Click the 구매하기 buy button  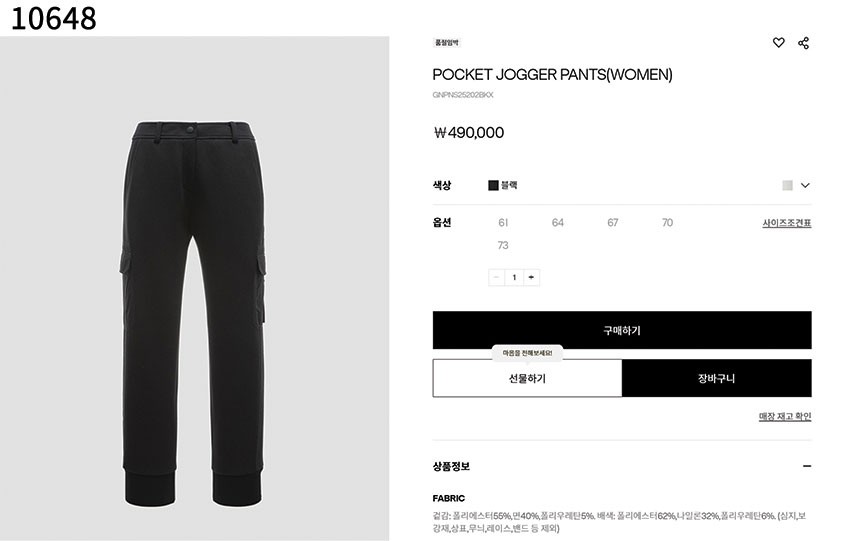point(622,330)
